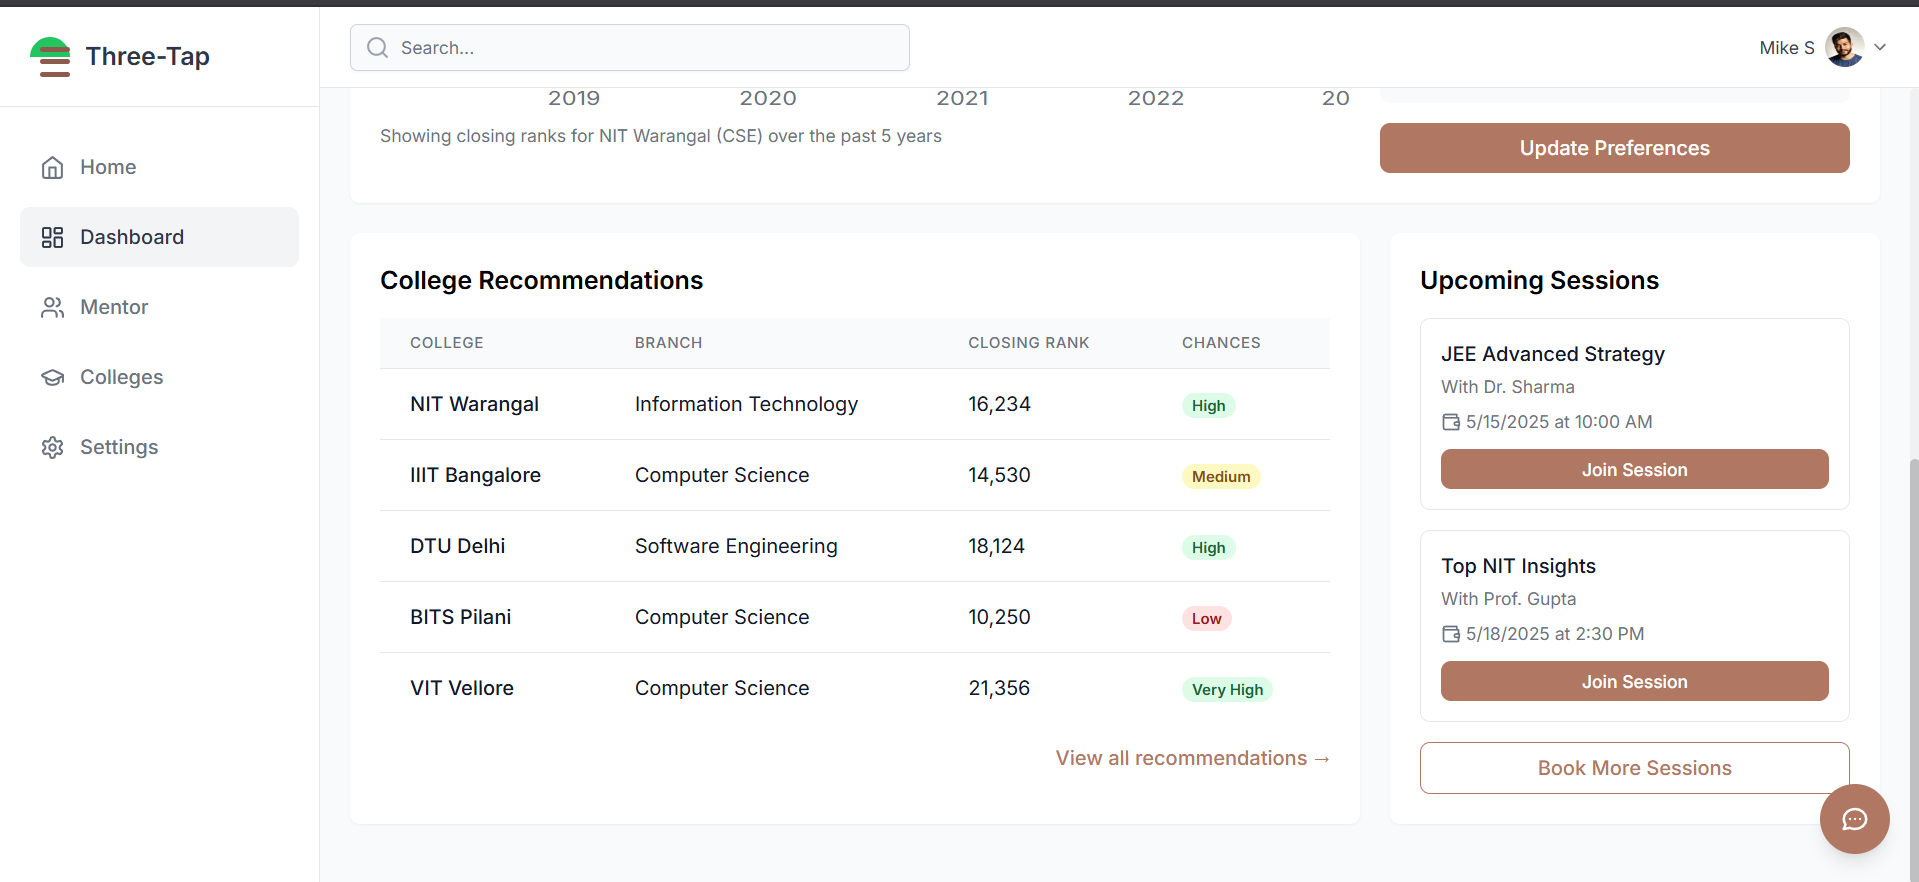Click Top NIT Insights session title

1518,566
